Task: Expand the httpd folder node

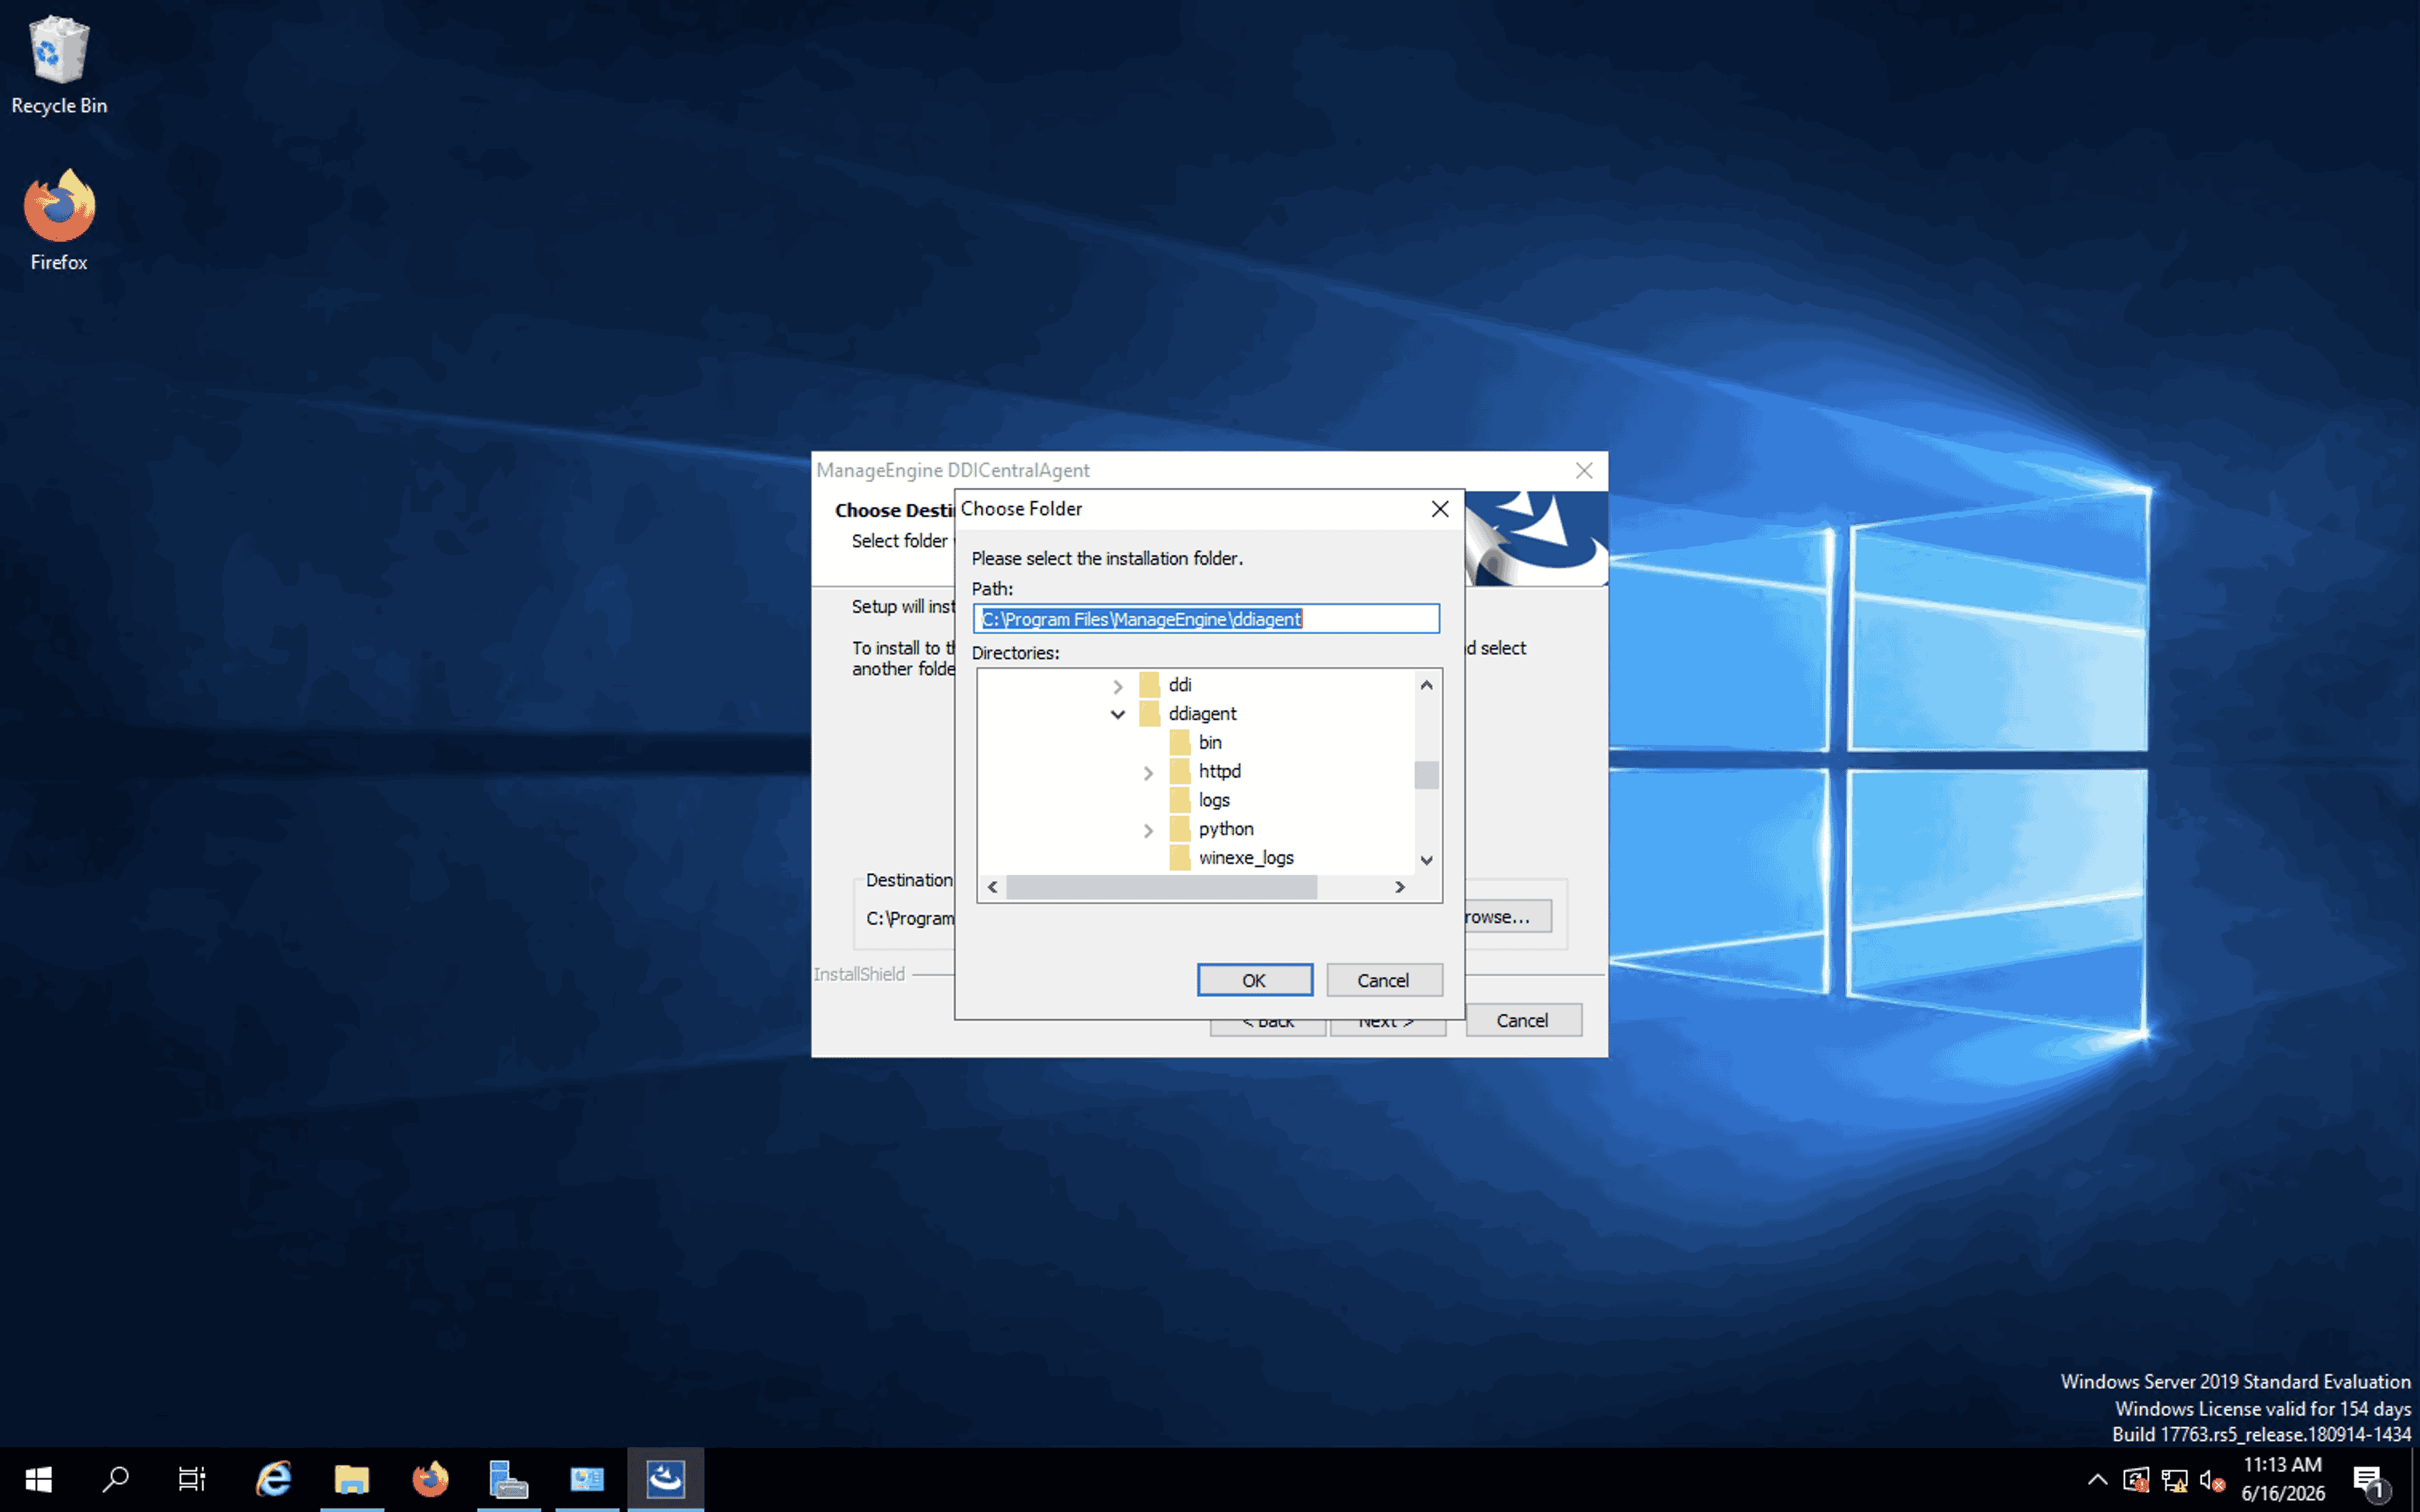Action: tap(1148, 773)
